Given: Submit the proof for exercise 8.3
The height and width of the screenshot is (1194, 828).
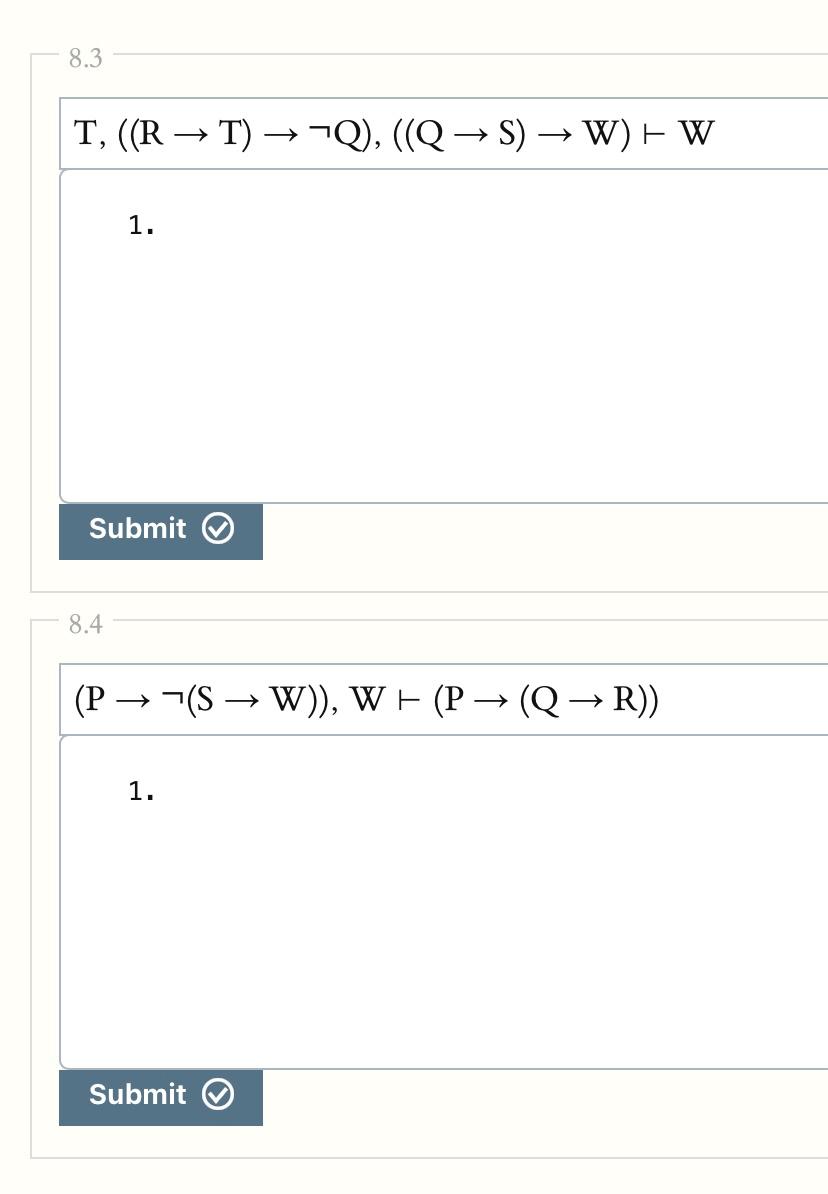Looking at the screenshot, I should [160, 529].
